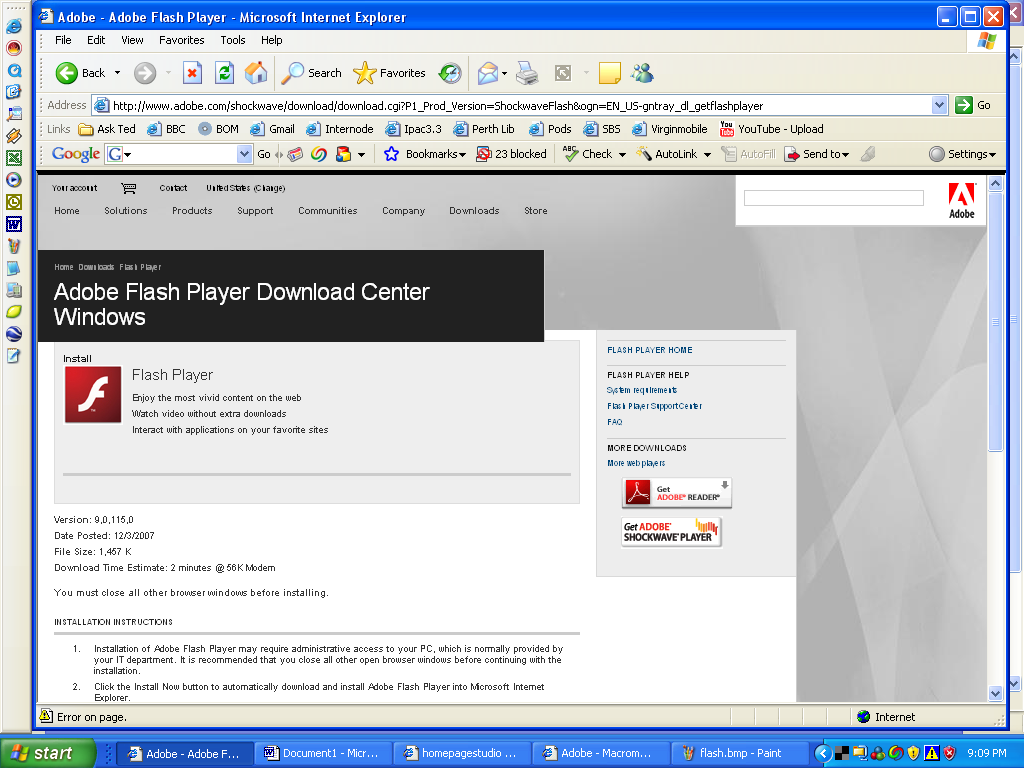Open the Gmail link in Links bar
This screenshot has width=1025, height=768.
[x=273, y=129]
